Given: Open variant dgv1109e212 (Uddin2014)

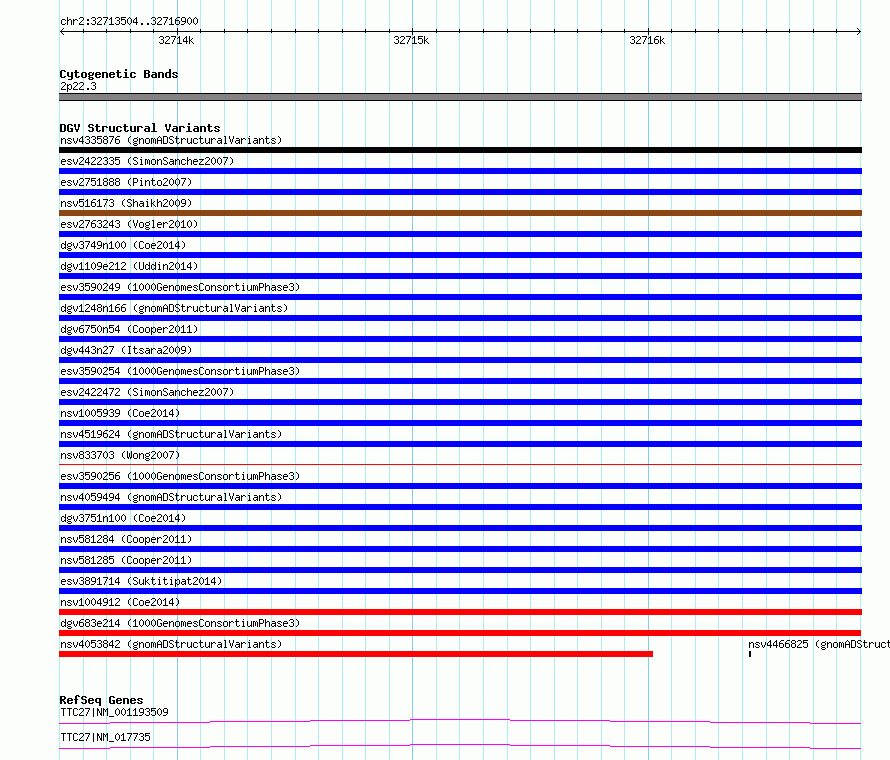Looking at the screenshot, I should [x=129, y=266].
